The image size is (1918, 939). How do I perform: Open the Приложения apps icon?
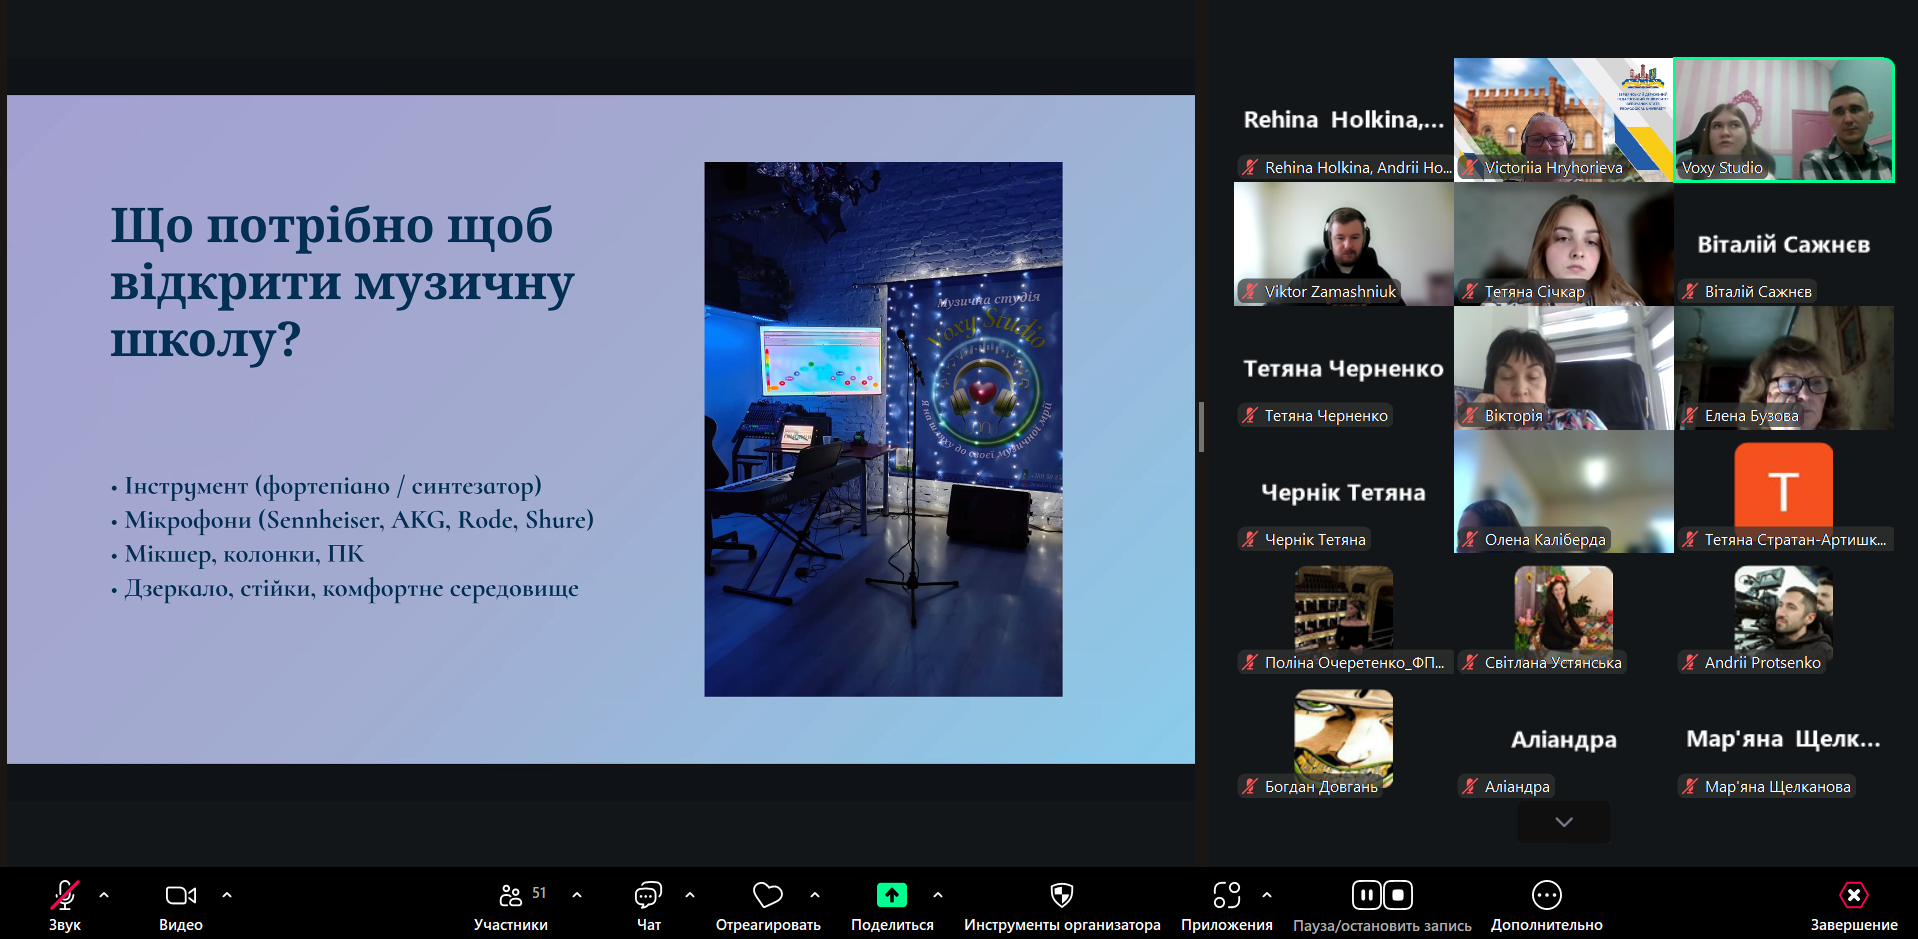[1226, 896]
